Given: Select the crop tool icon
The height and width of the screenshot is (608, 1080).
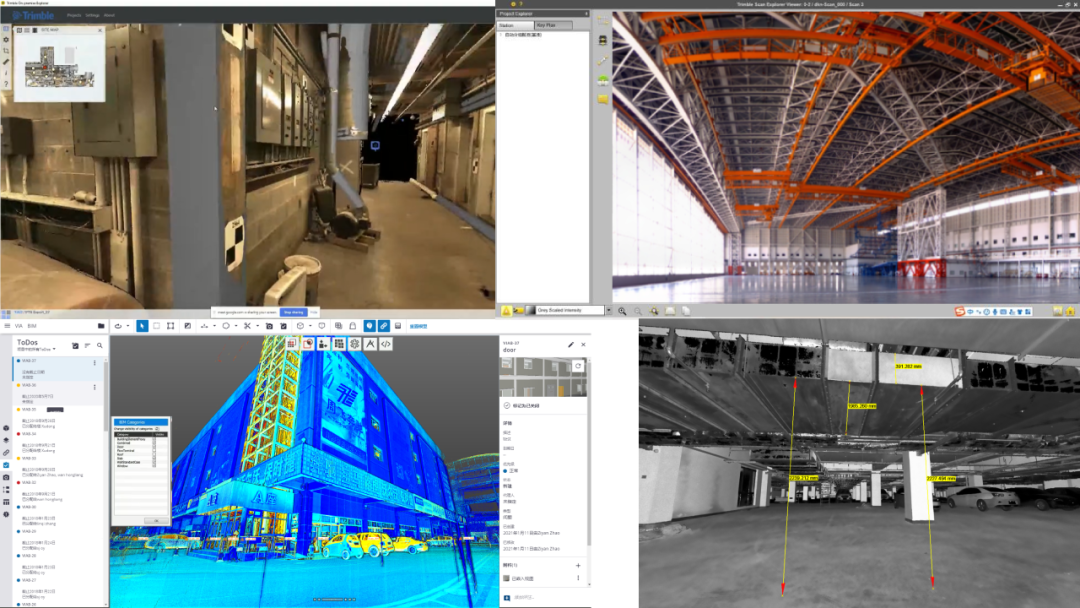Looking at the screenshot, I should 6,50.
